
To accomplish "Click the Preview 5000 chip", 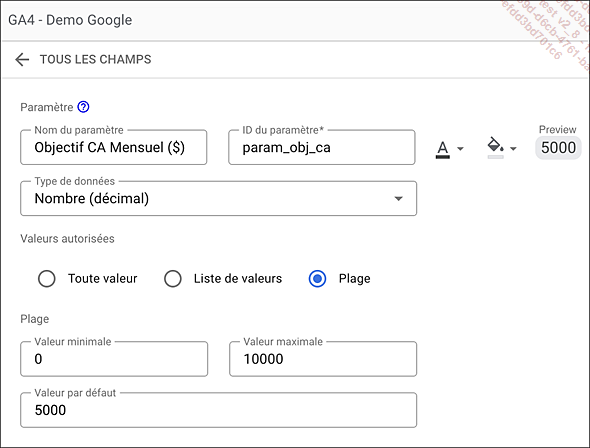I will tap(558, 147).
